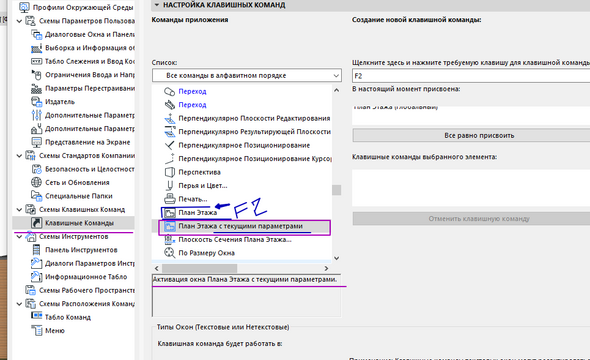The height and width of the screenshot is (360, 590).
Task: Click the Ограничения Ввода icon
Action: tap(36, 75)
